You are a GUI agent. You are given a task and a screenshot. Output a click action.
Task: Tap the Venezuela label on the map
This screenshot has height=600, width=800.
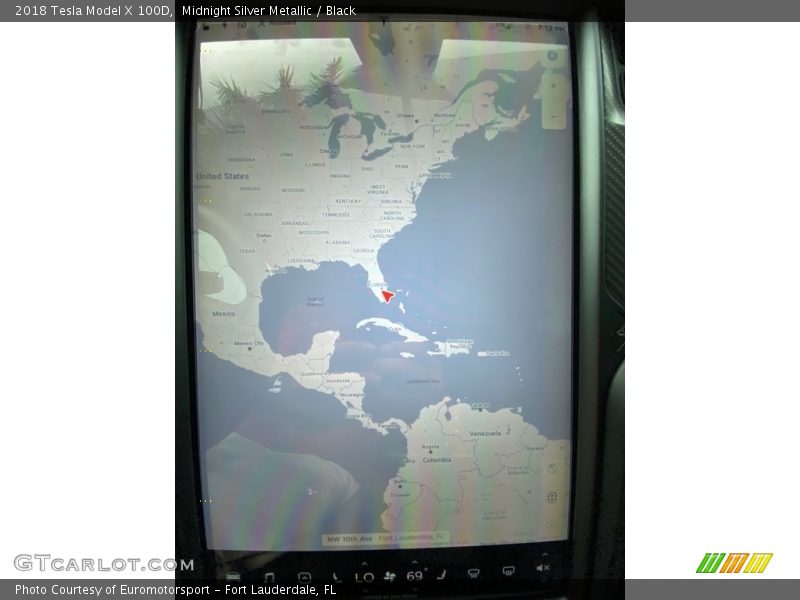485,434
